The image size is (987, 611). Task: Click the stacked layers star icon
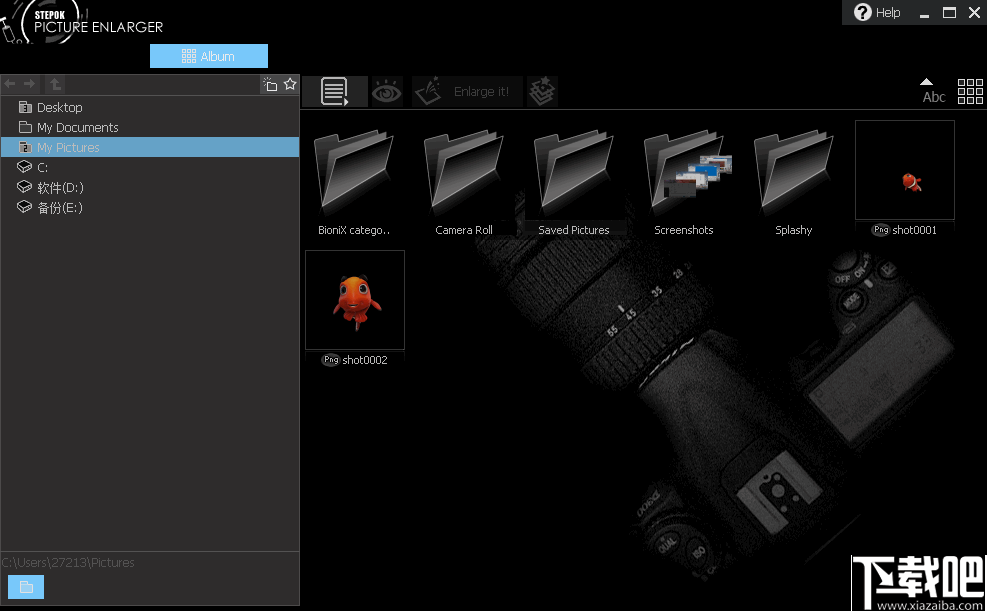coord(542,92)
